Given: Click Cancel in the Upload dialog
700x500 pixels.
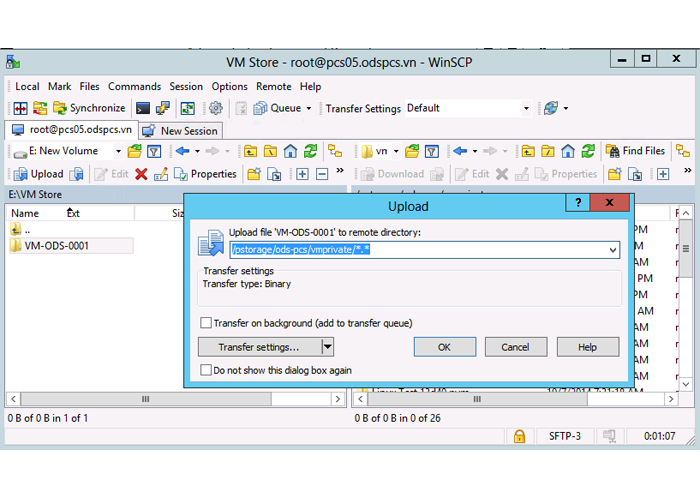Looking at the screenshot, I should click(x=516, y=347).
